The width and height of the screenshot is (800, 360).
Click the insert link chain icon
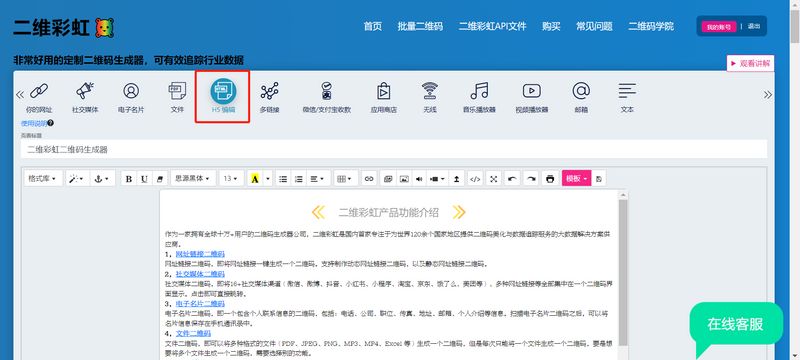369,178
